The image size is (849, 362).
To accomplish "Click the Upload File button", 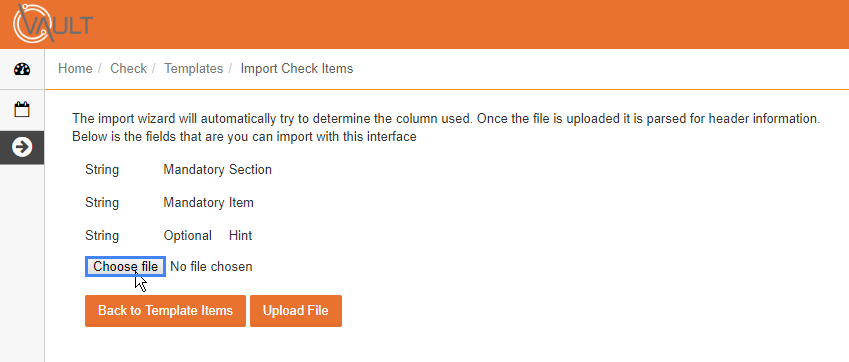I will (296, 311).
